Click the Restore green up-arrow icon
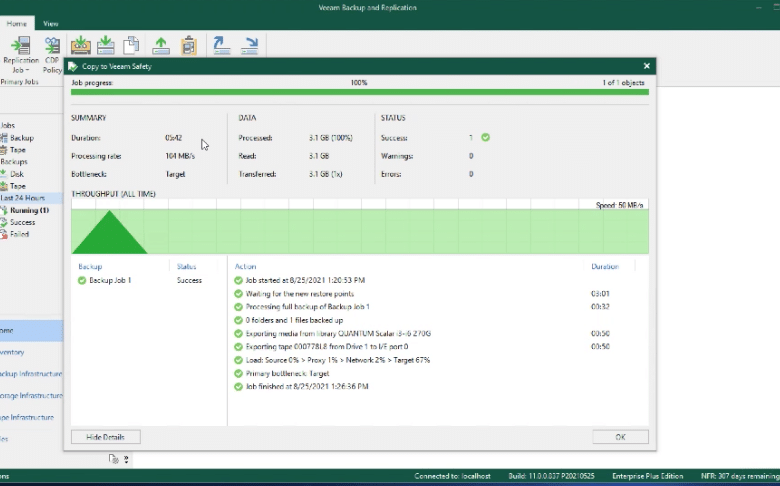Image resolution: width=780 pixels, height=486 pixels. click(x=161, y=45)
